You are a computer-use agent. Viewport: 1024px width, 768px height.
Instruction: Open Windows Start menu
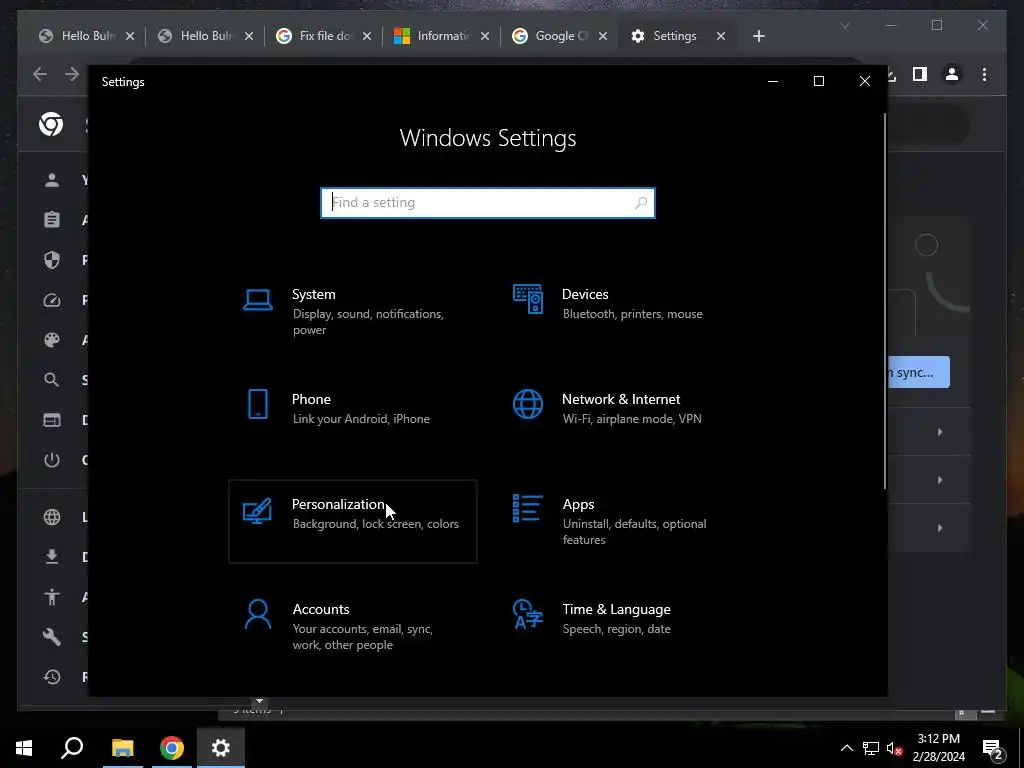coord(24,748)
